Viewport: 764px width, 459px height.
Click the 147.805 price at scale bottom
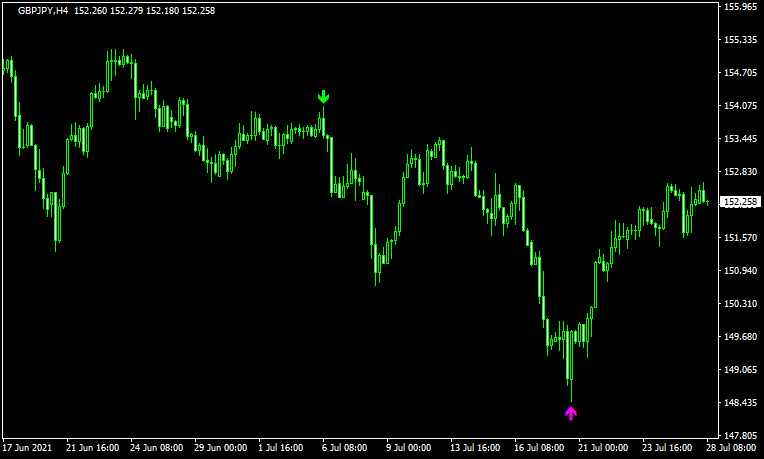[741, 436]
